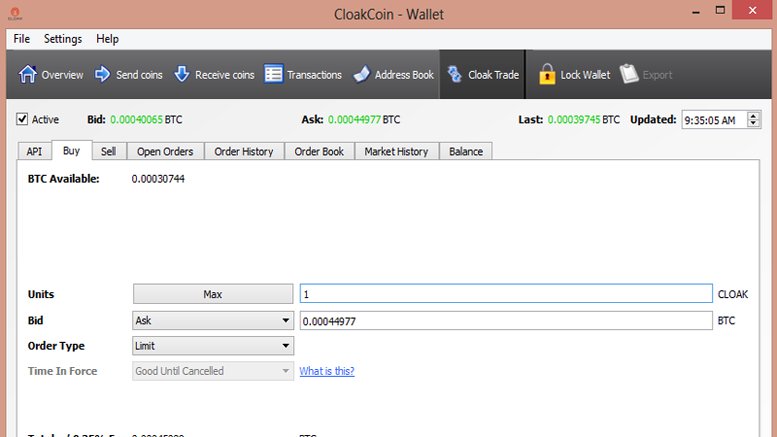Open the Help menu
The width and height of the screenshot is (777, 437).
click(107, 39)
